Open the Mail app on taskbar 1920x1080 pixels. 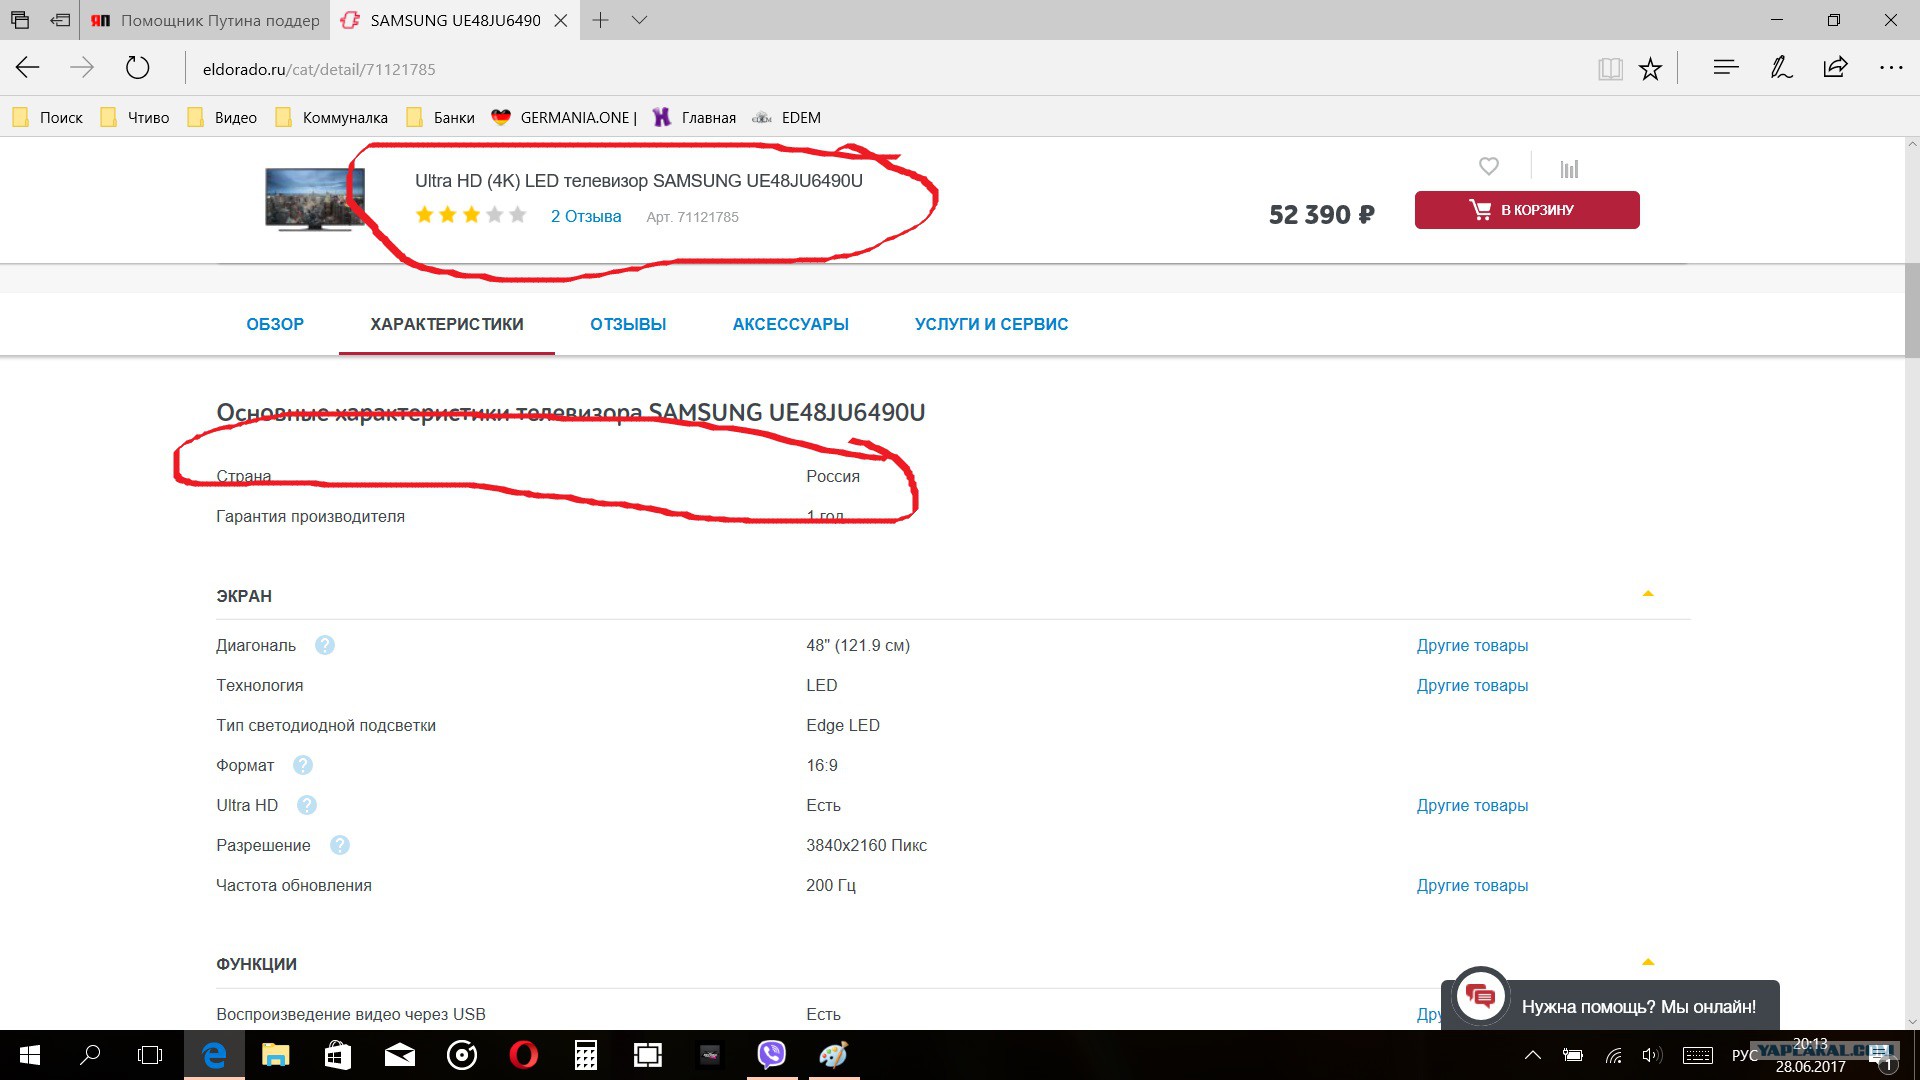pyautogui.click(x=400, y=1055)
